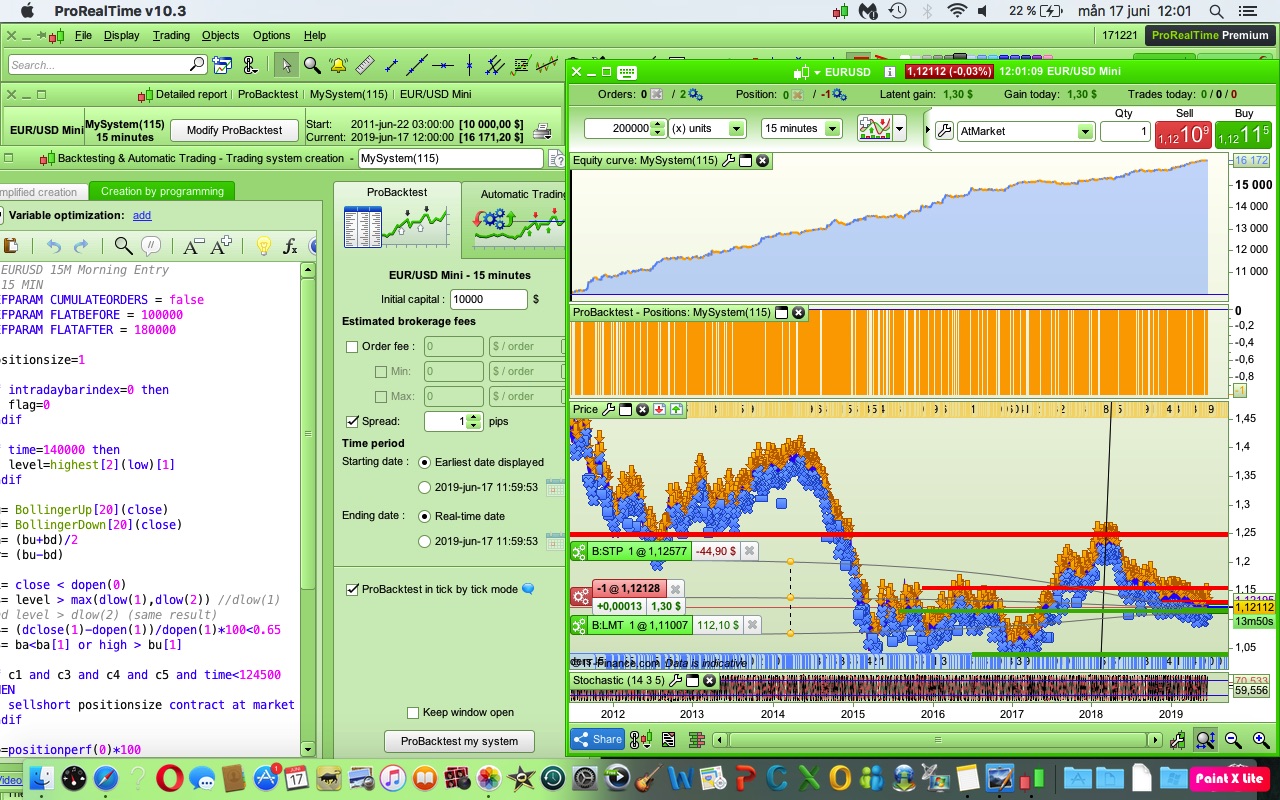Open the Objects menu
This screenshot has height=800, width=1280.
click(x=221, y=35)
